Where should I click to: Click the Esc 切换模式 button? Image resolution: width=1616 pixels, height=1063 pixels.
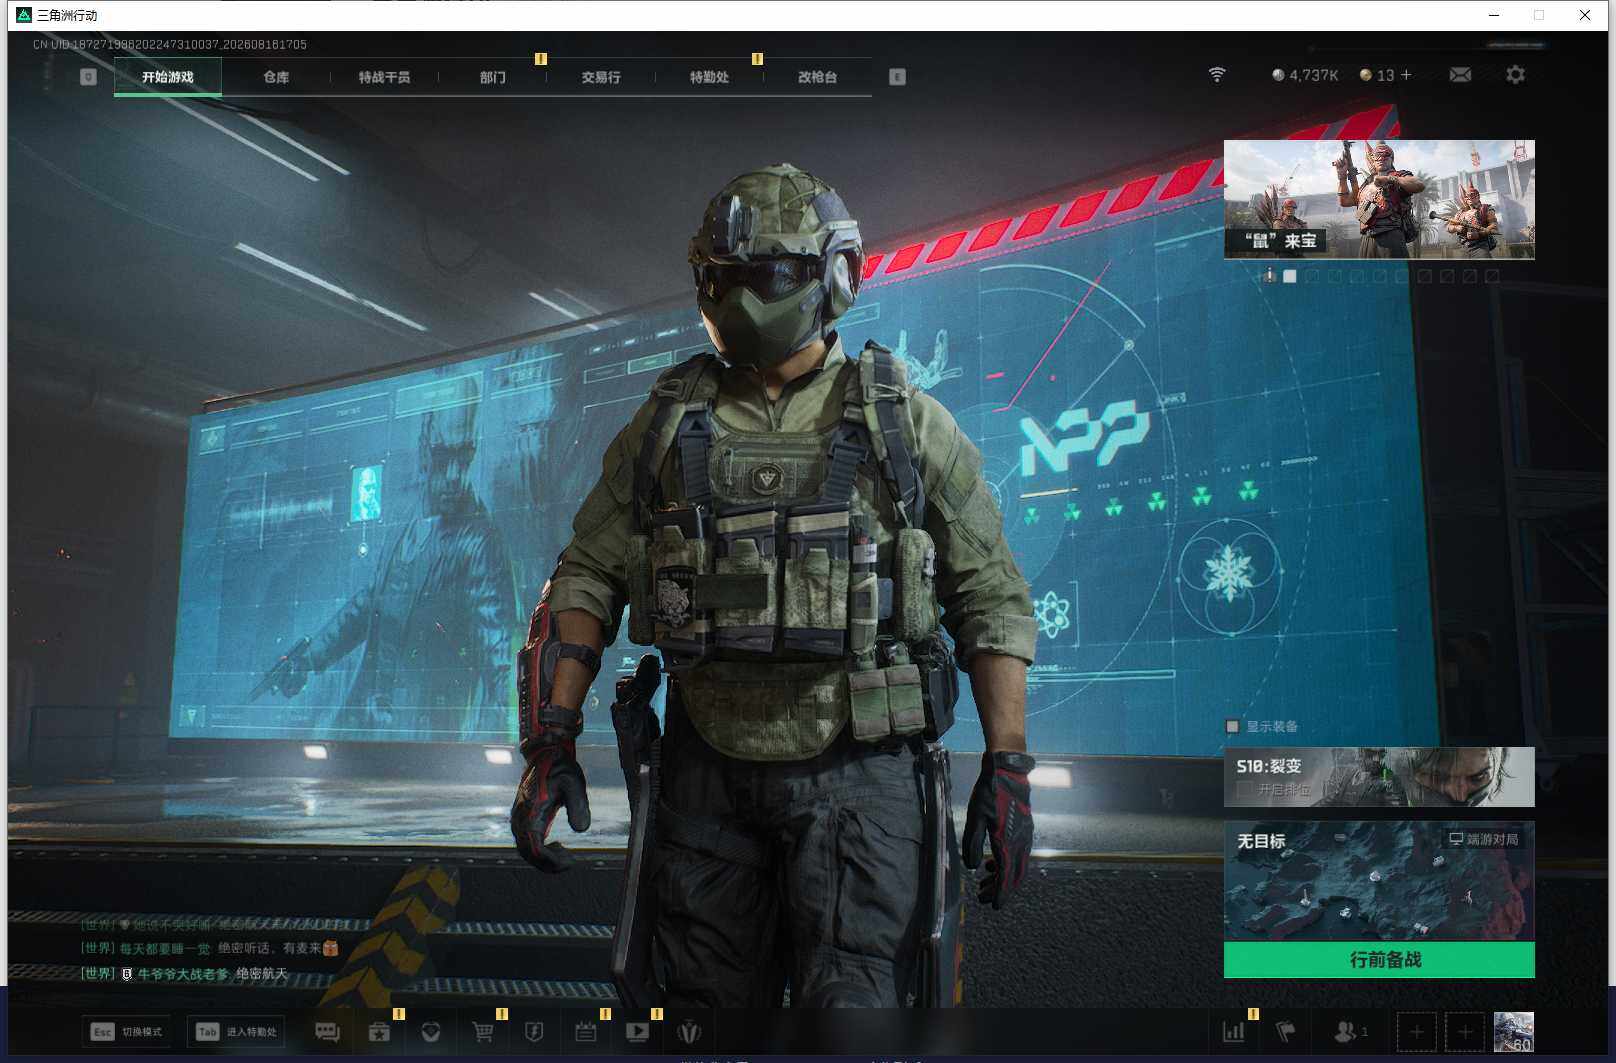point(127,1032)
